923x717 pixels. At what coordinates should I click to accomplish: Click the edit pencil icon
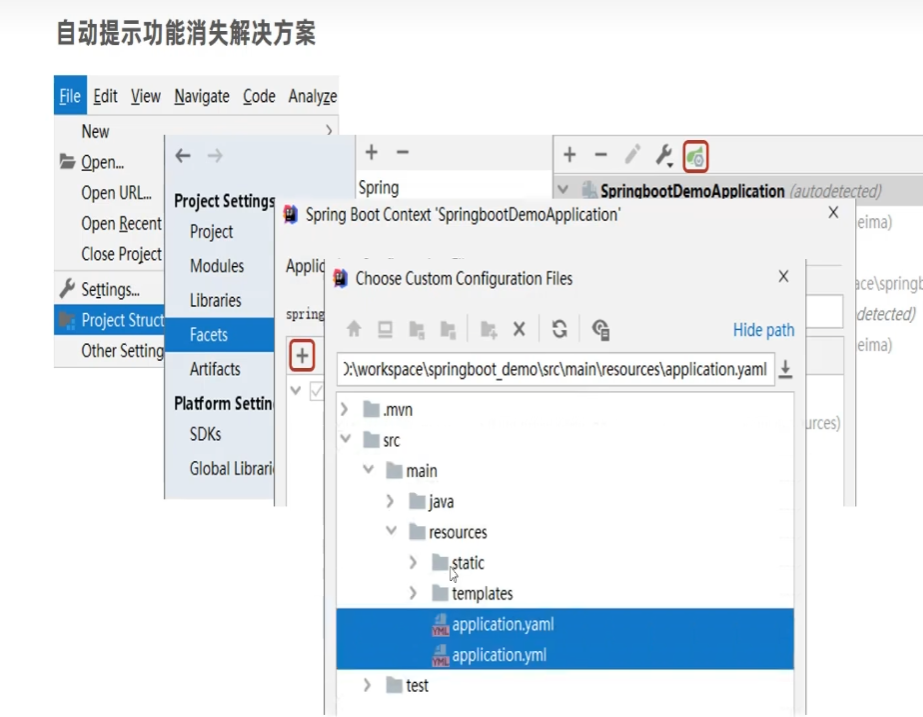632,155
